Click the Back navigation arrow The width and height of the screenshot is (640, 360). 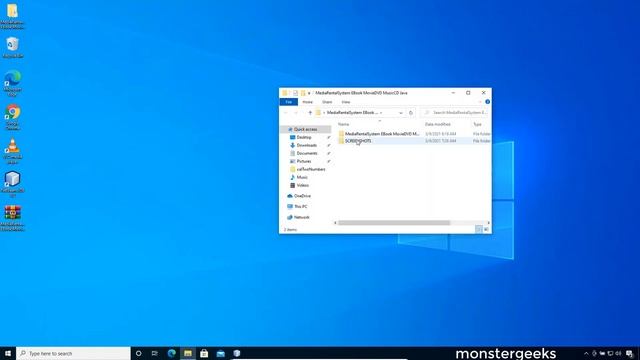tap(286, 113)
